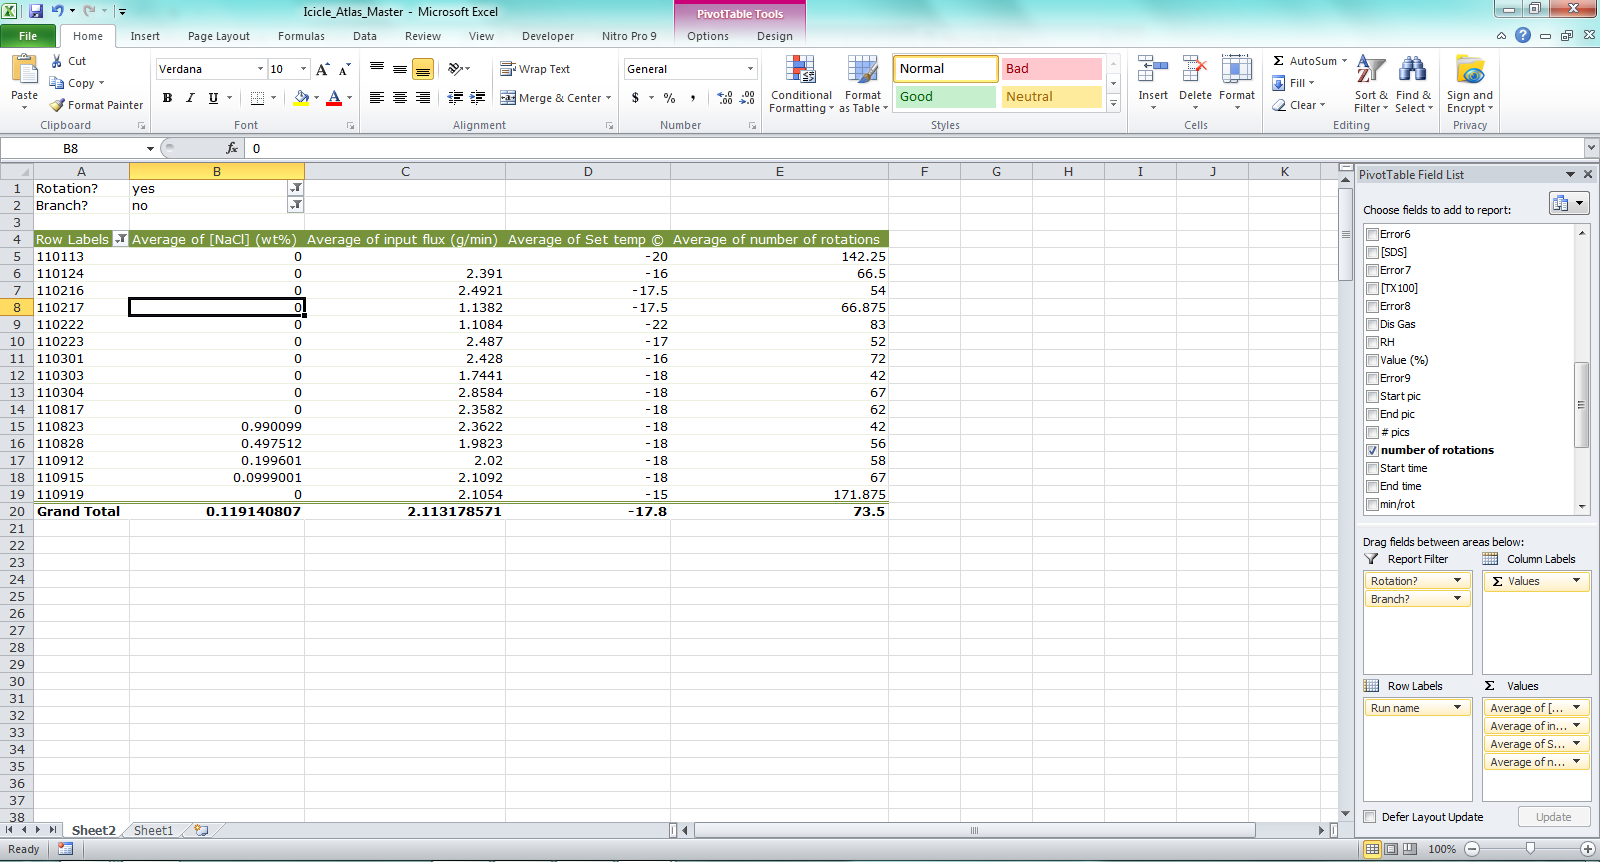
Task: Apply bold formatting with B icon
Action: pyautogui.click(x=167, y=98)
